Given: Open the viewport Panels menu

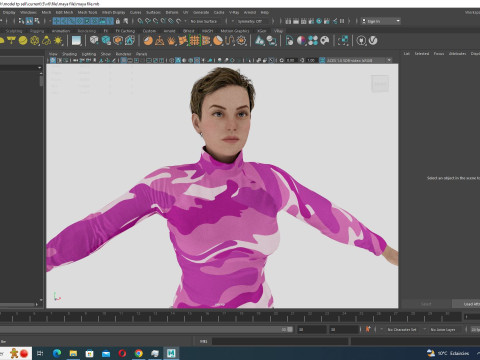Looking at the screenshot, I should pos(141,54).
